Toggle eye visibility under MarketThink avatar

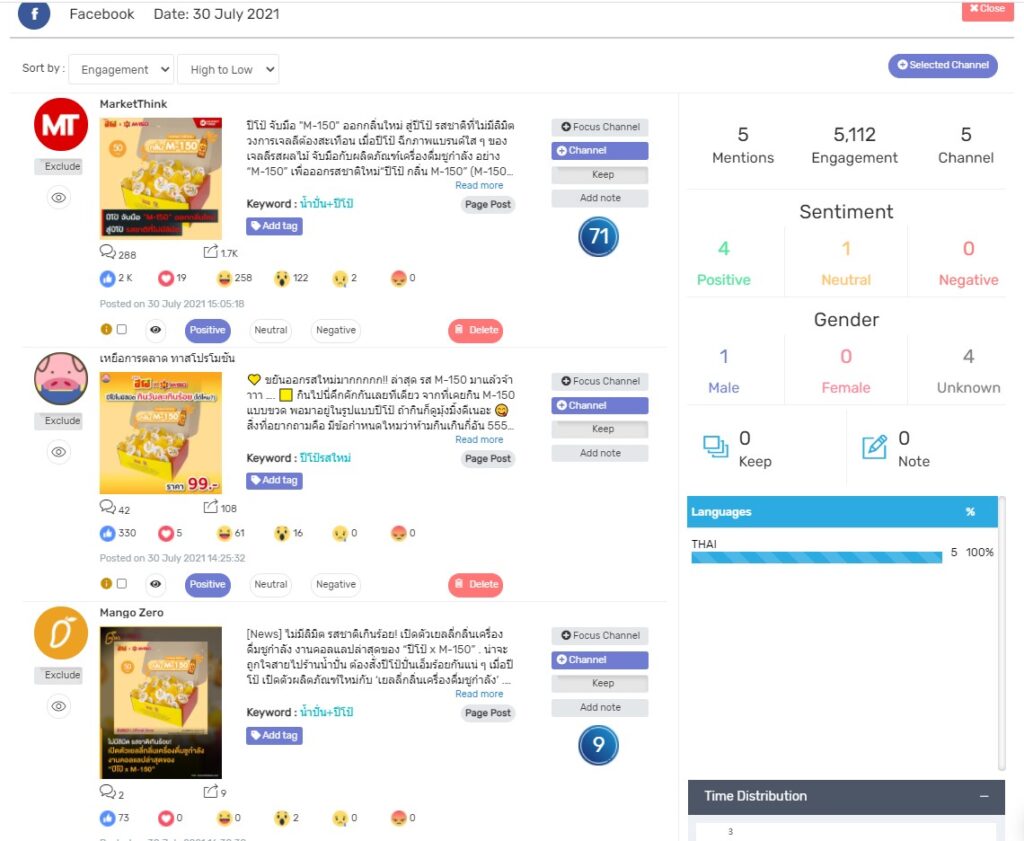click(x=59, y=197)
